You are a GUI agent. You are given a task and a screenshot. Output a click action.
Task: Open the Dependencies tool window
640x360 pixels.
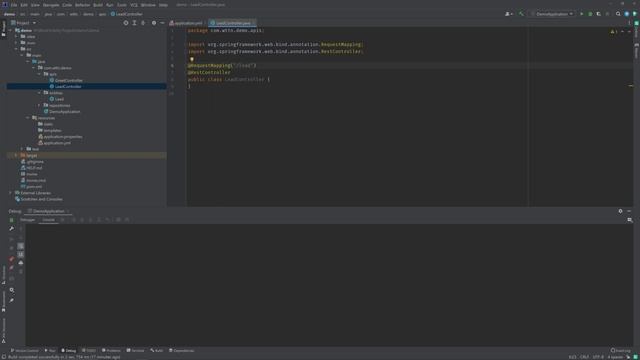[x=182, y=351]
